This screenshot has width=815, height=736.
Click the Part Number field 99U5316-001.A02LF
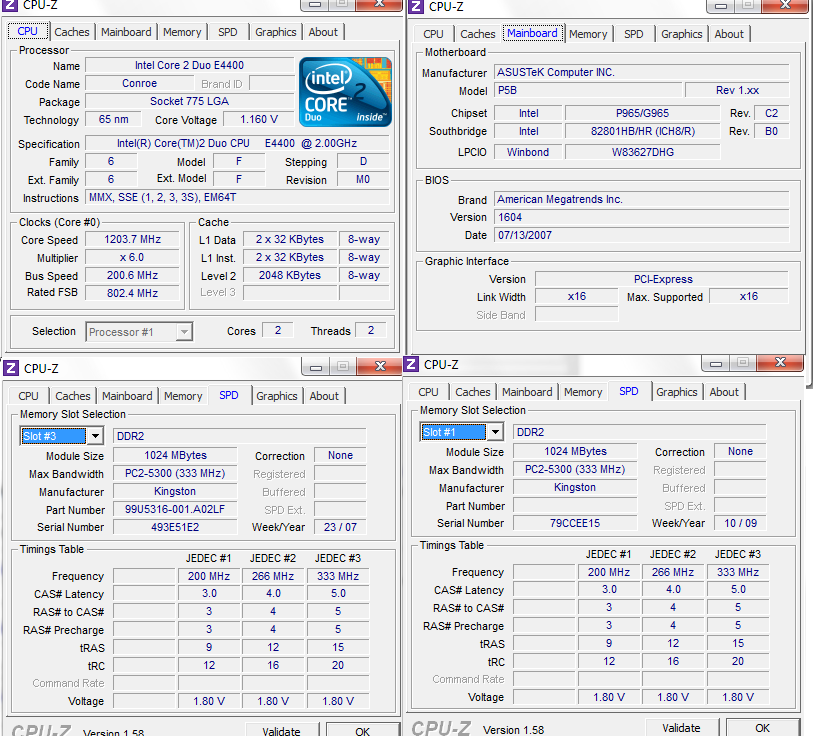click(174, 510)
